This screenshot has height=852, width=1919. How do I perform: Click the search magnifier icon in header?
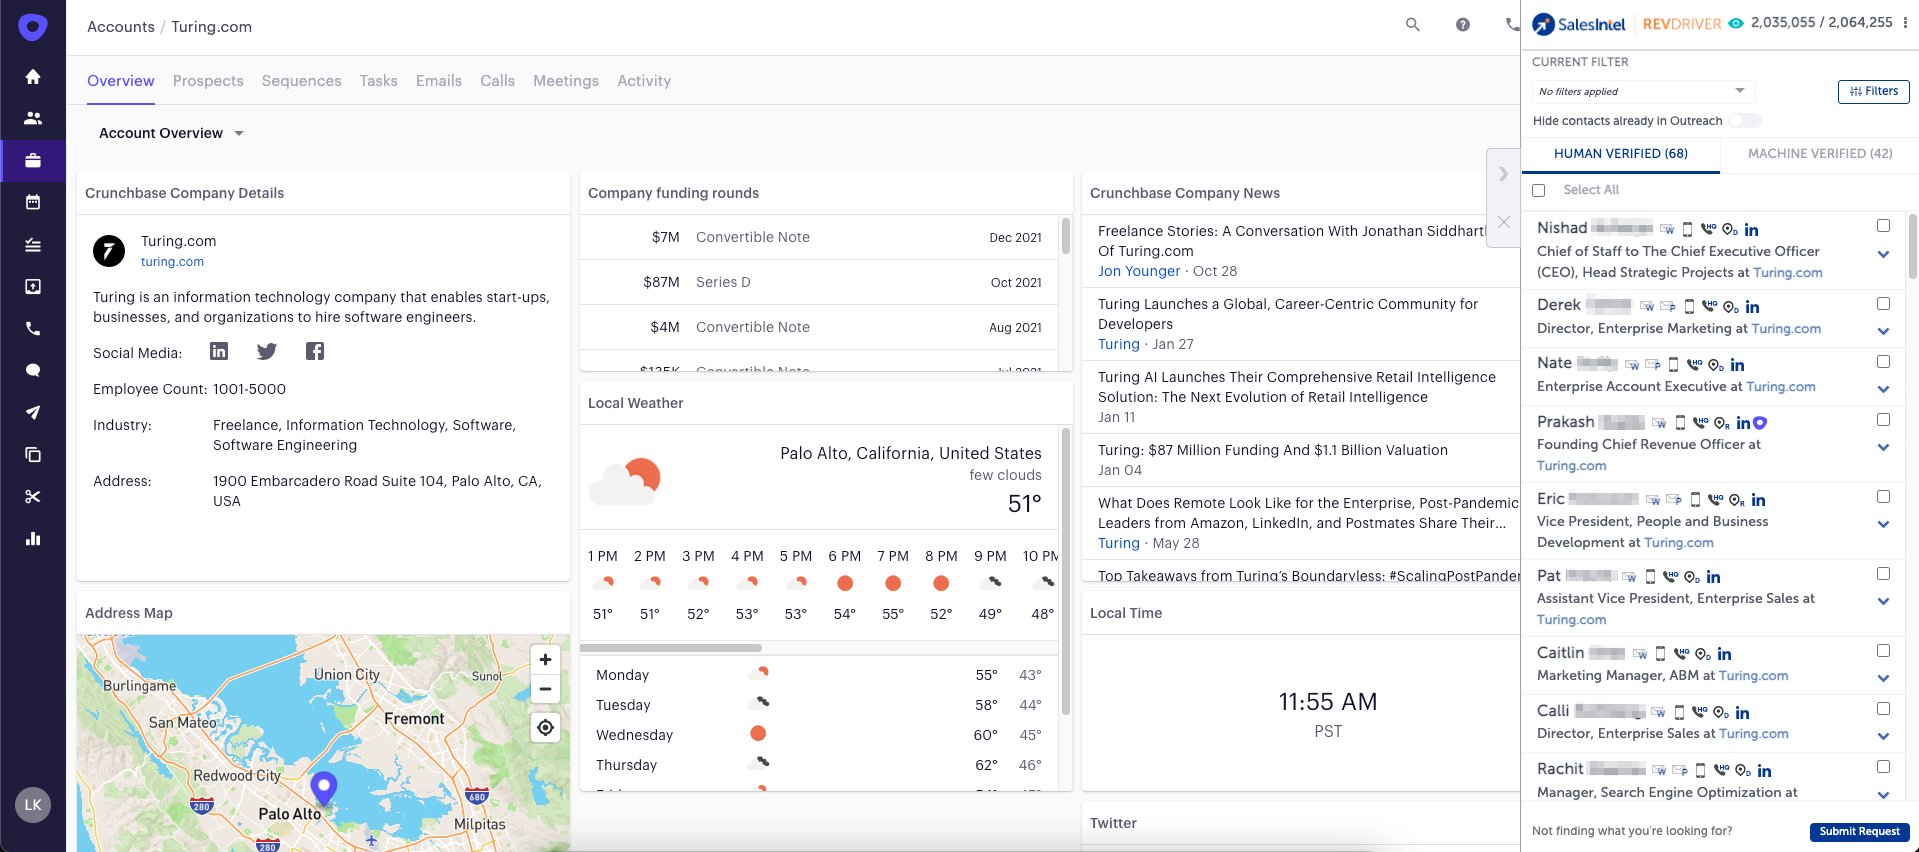click(1412, 25)
